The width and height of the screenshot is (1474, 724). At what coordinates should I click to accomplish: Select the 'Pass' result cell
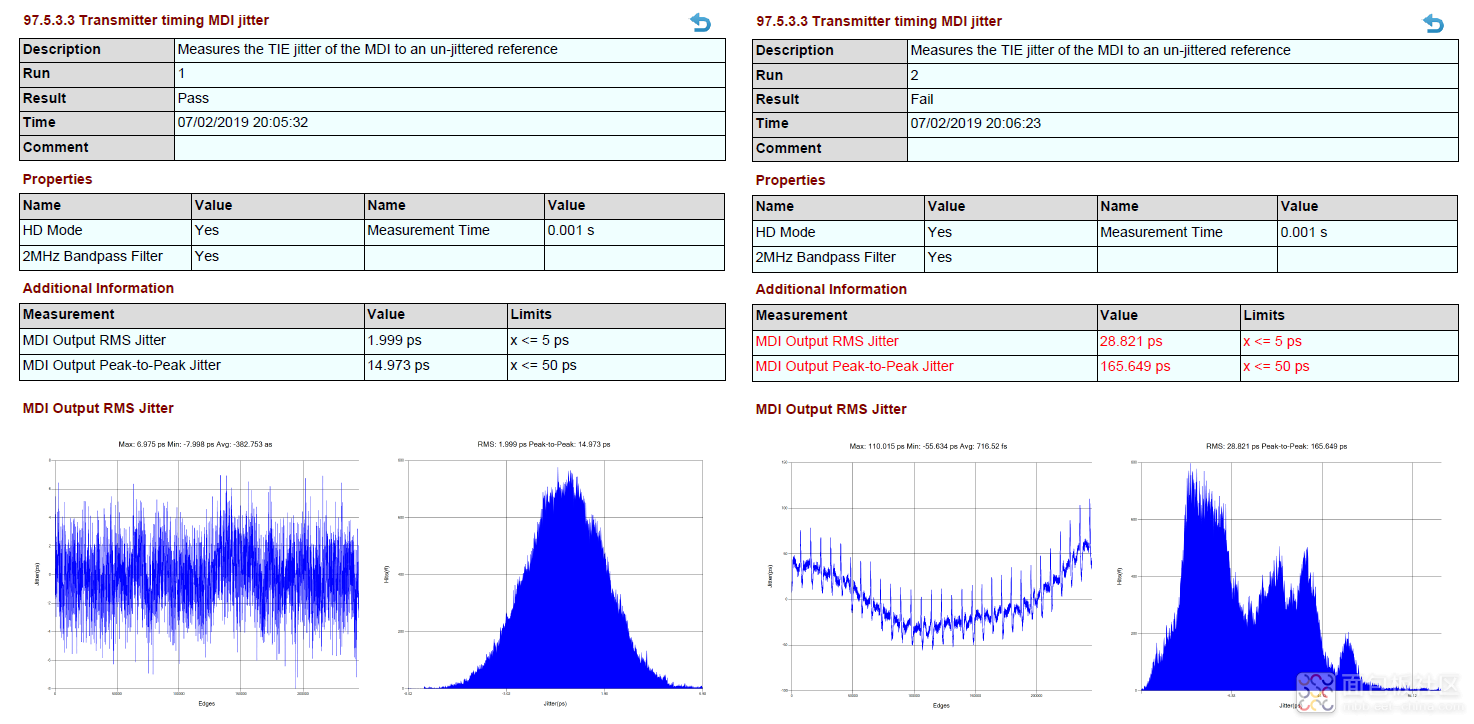click(450, 98)
